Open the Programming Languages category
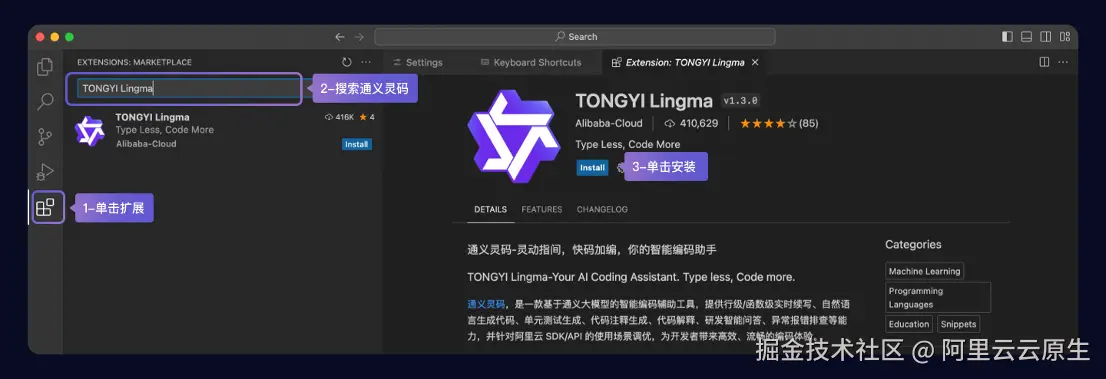This screenshot has width=1106, height=379. pos(938,297)
